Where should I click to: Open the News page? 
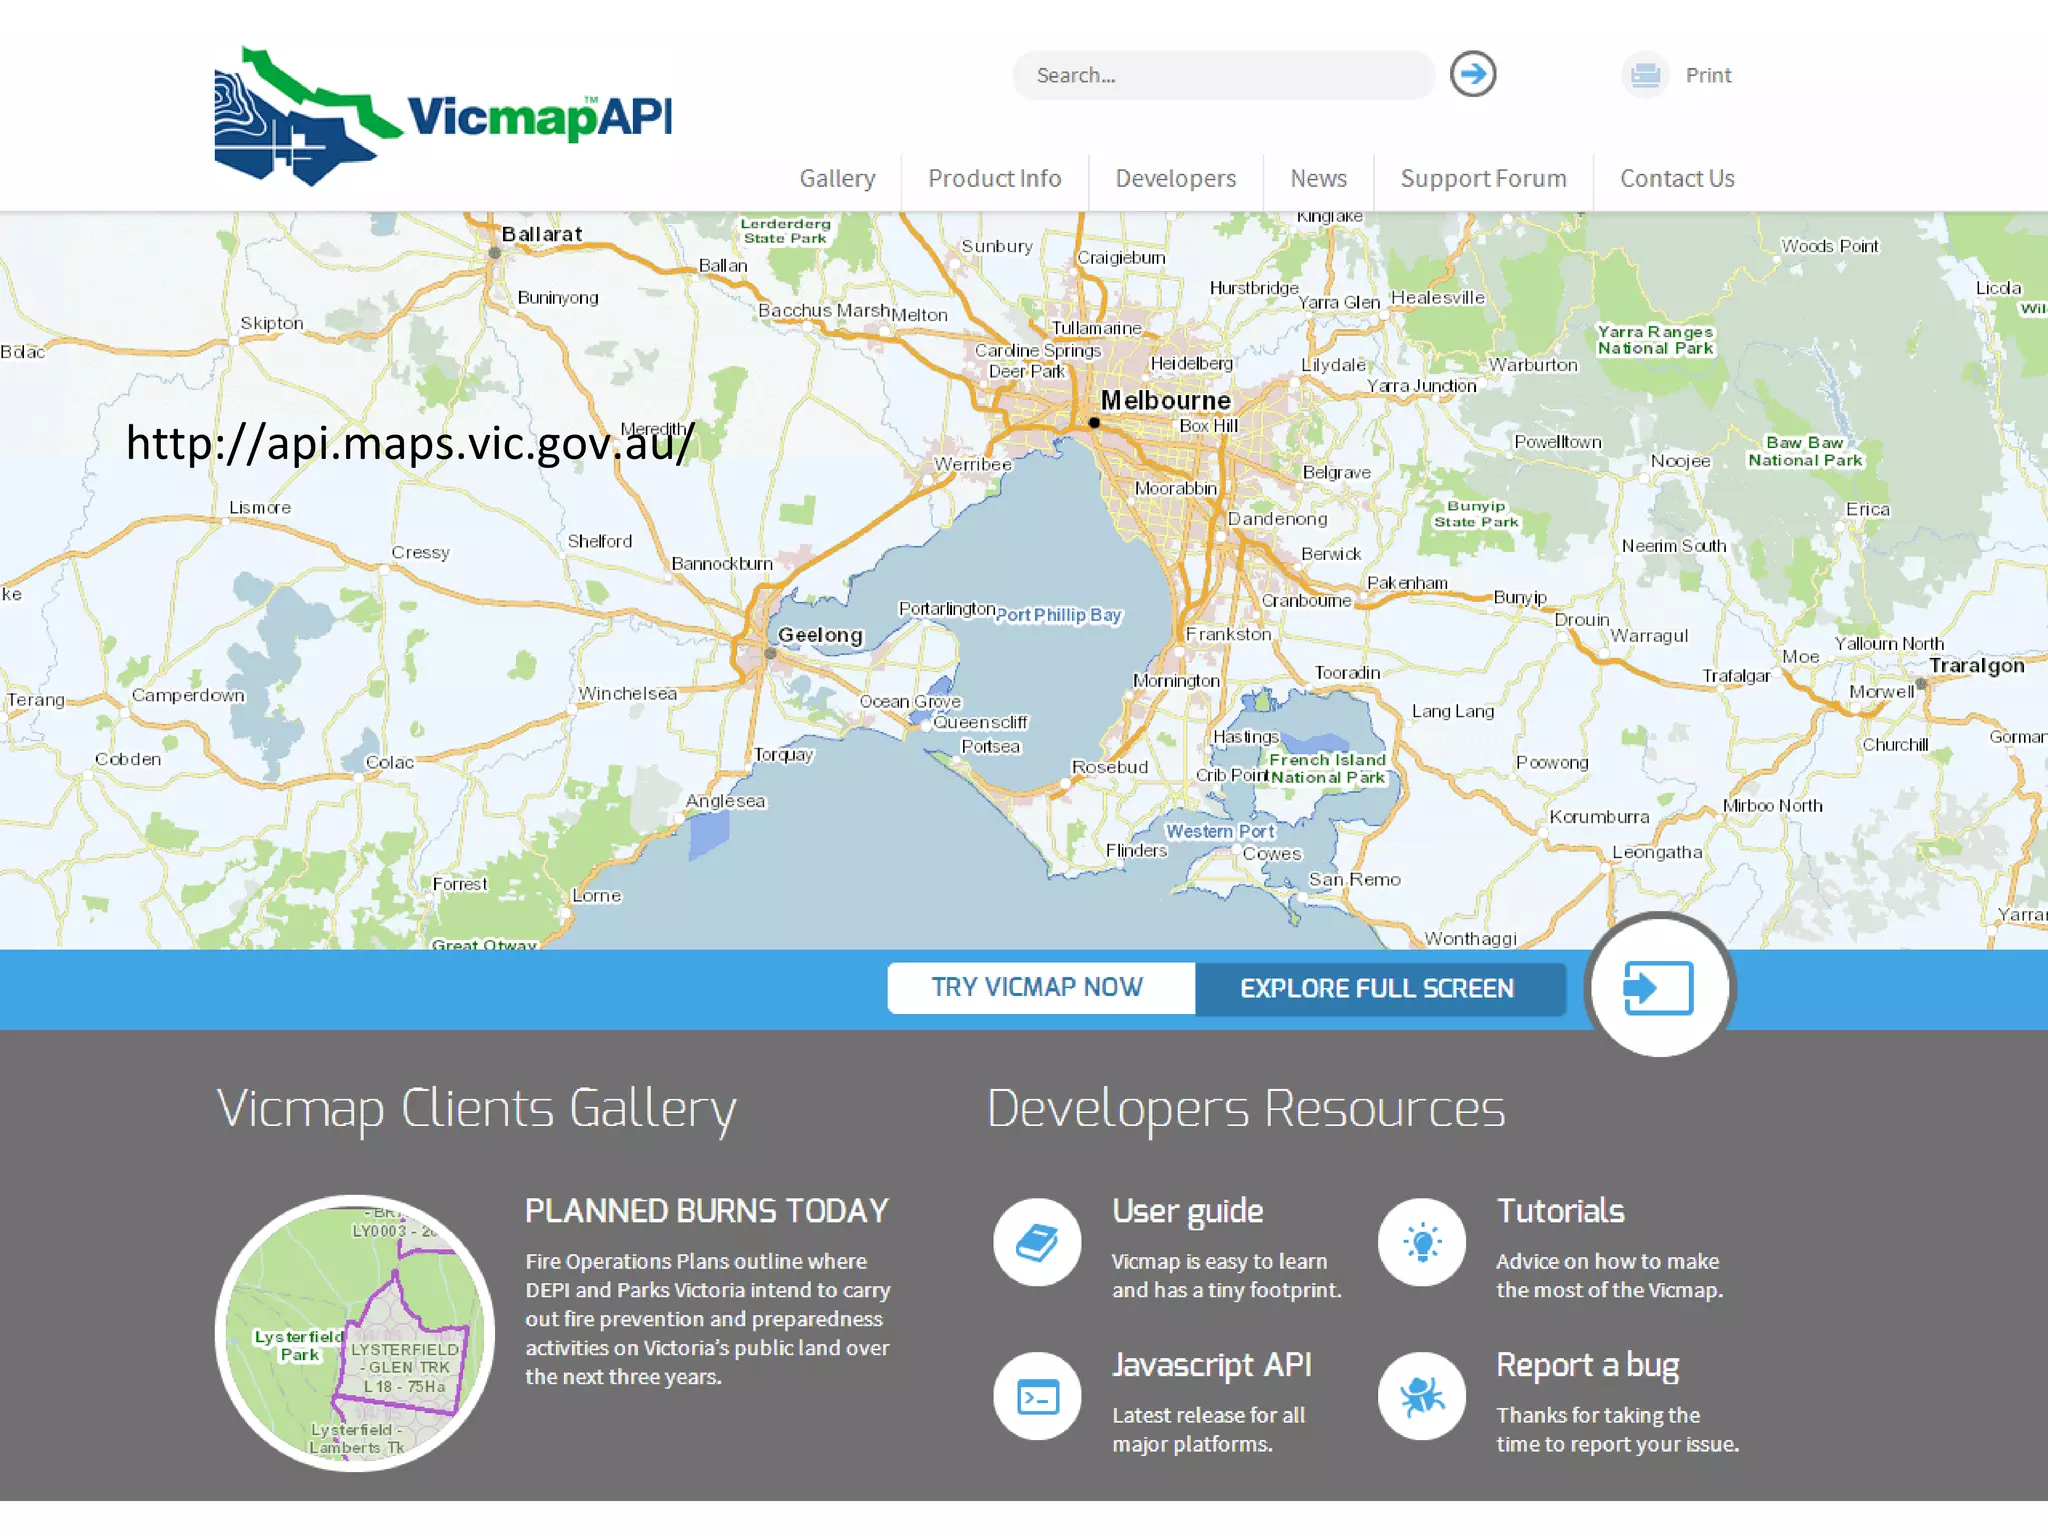pyautogui.click(x=1318, y=179)
